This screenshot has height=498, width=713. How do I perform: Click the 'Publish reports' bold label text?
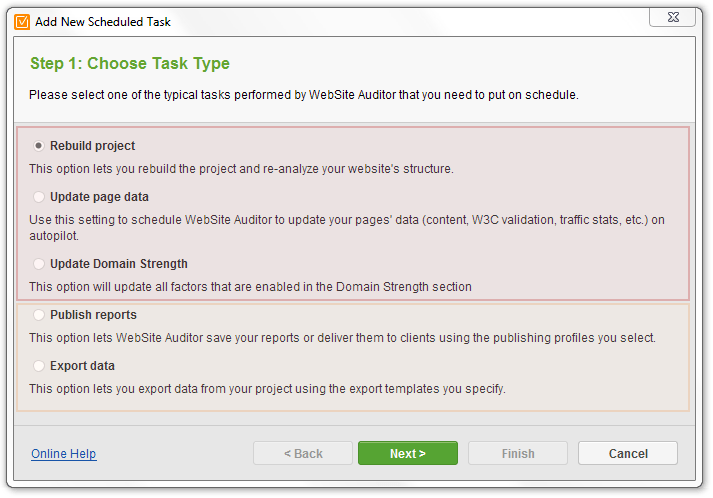[93, 315]
